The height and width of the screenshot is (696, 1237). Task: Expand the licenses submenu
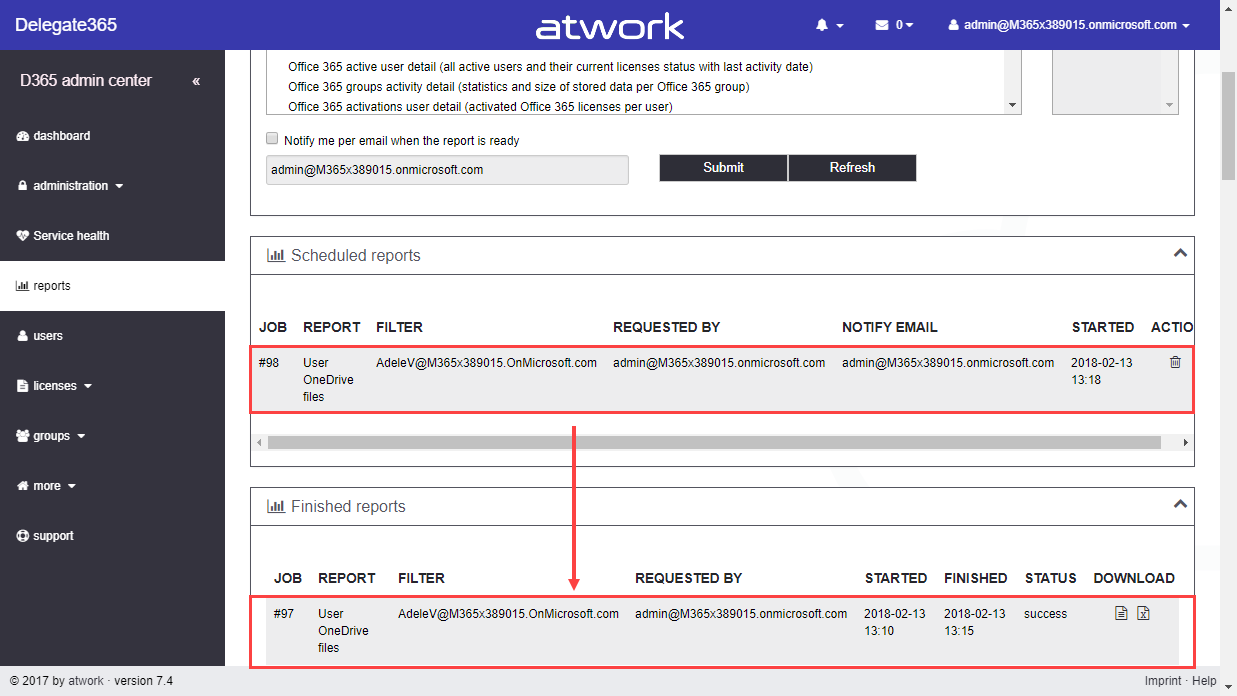coord(62,386)
